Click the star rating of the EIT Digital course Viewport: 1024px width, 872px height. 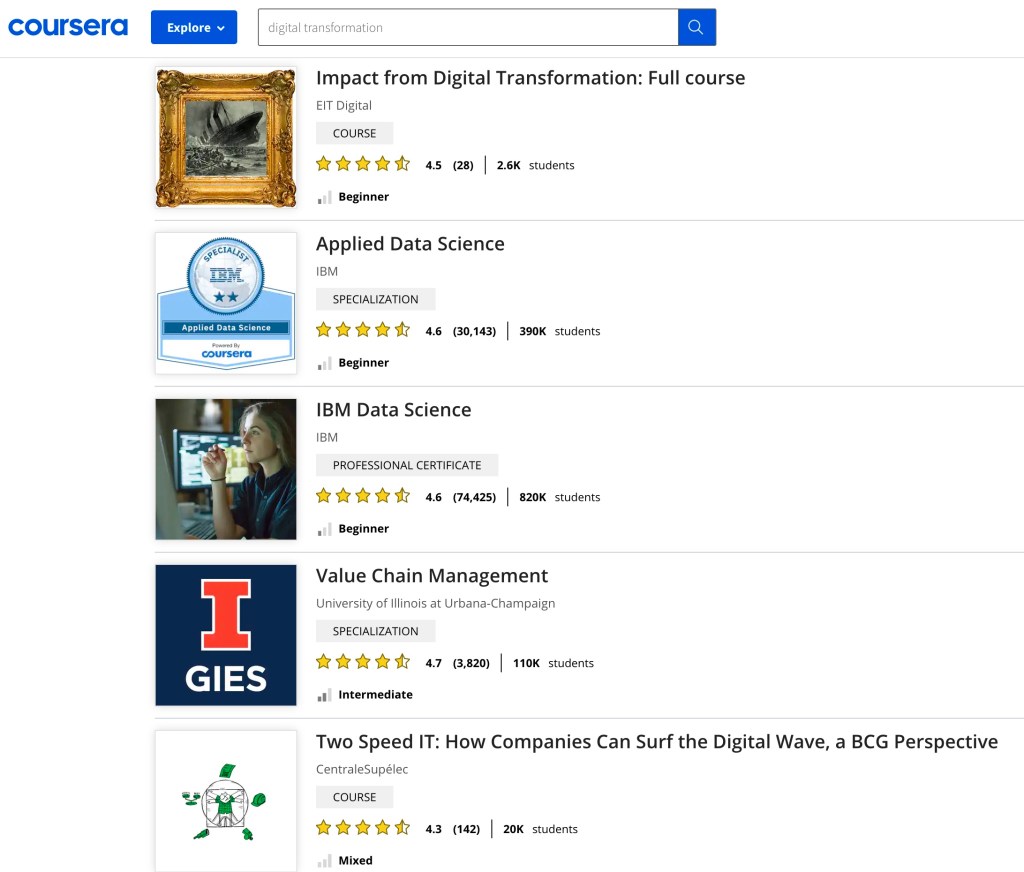[x=363, y=165]
